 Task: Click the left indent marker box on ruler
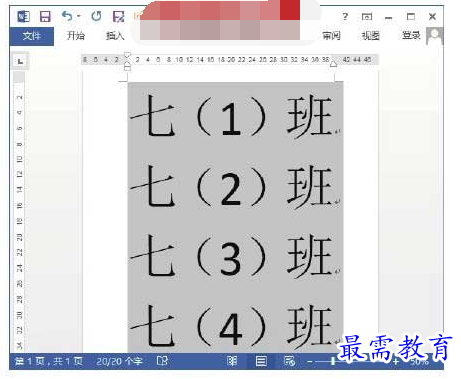[x=127, y=68]
